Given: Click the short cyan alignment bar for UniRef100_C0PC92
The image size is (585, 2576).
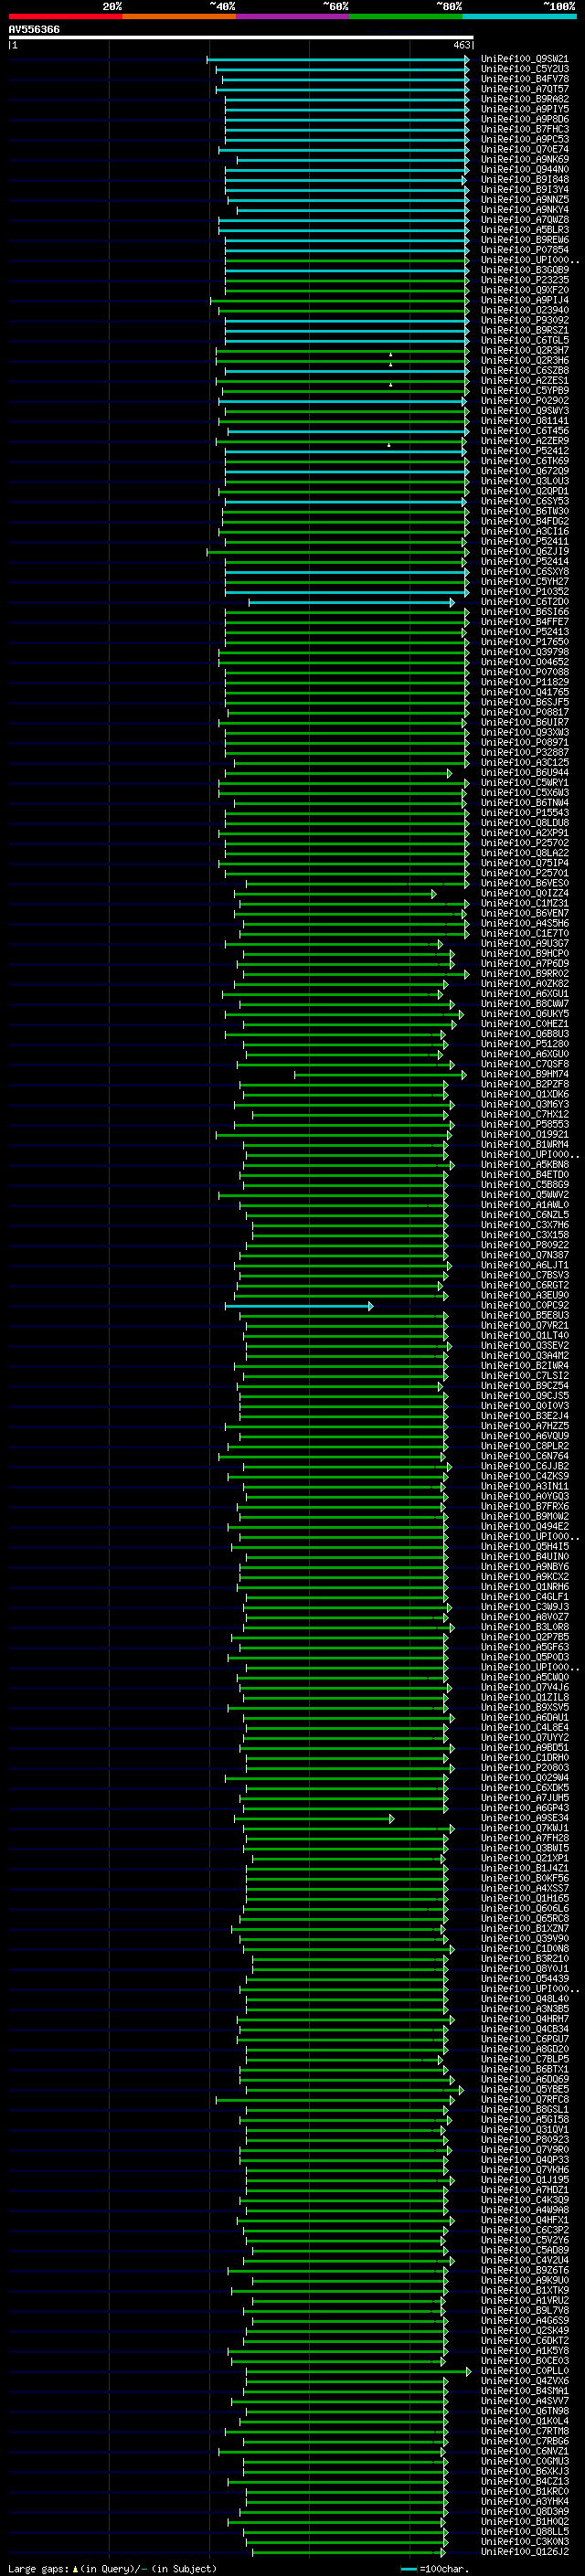Looking at the screenshot, I should tap(298, 1306).
